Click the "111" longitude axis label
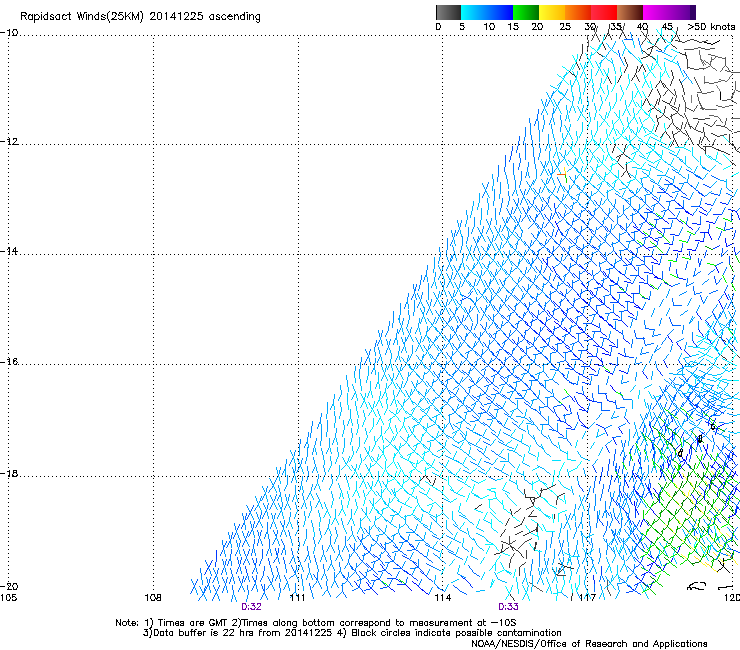Viewport: 740px width, 650px height. click(297, 598)
